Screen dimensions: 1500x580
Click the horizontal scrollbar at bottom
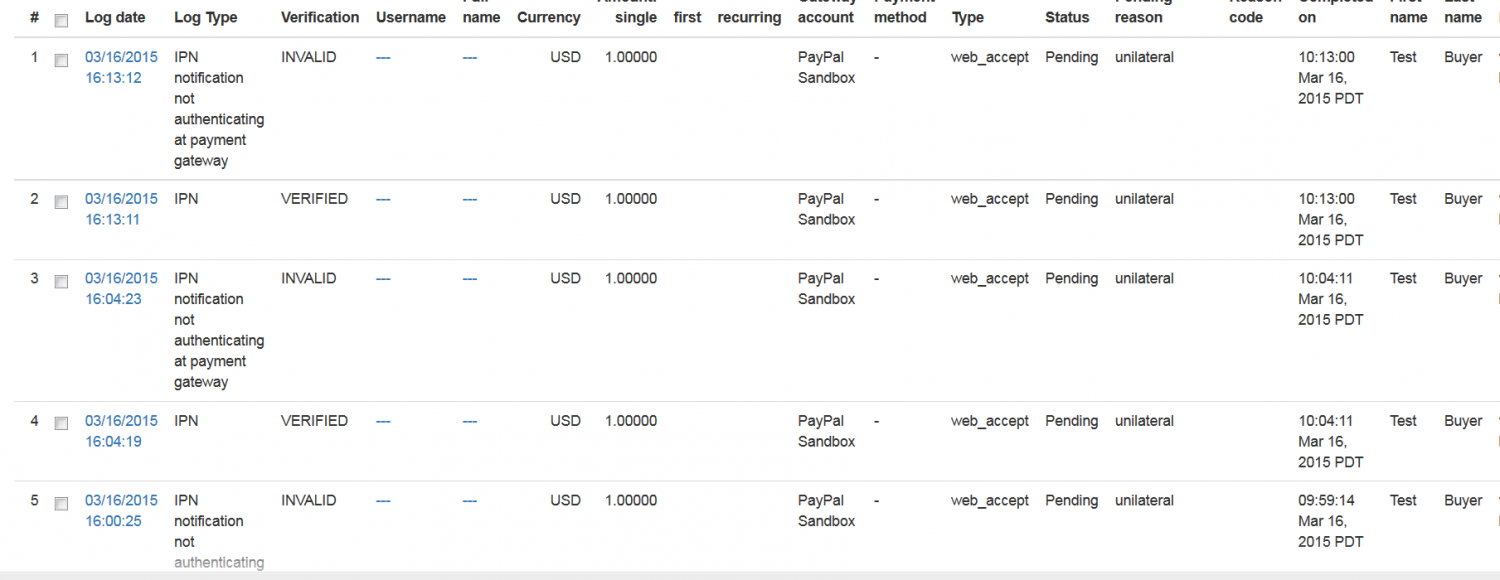pos(750,575)
